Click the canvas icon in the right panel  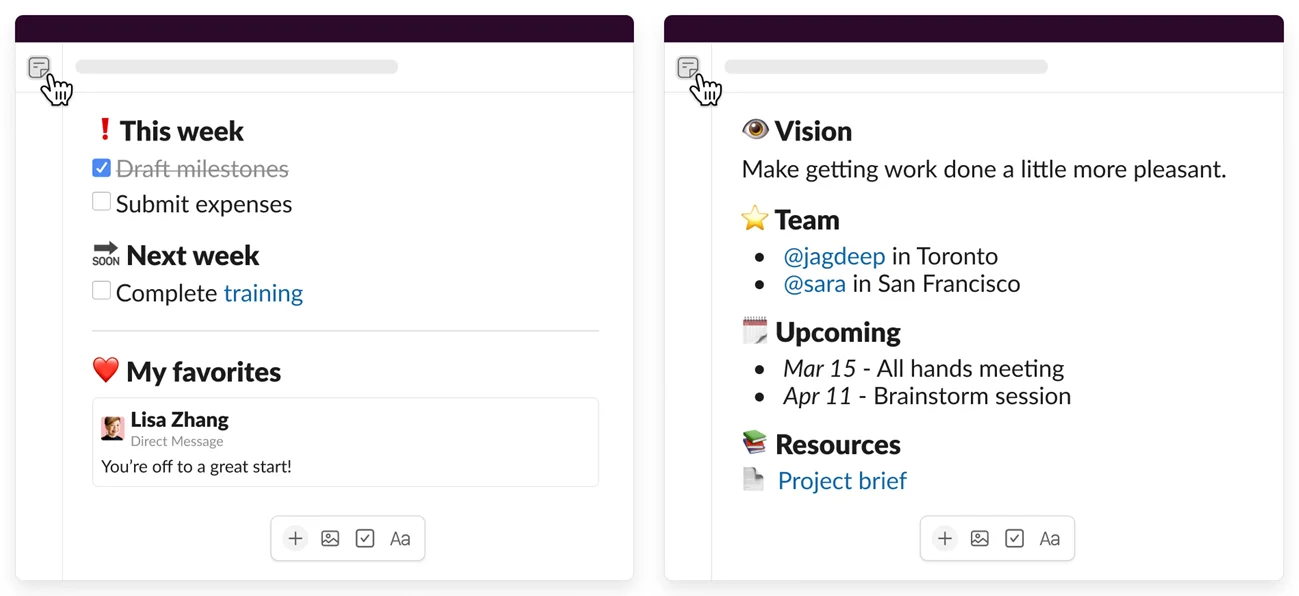coord(687,67)
